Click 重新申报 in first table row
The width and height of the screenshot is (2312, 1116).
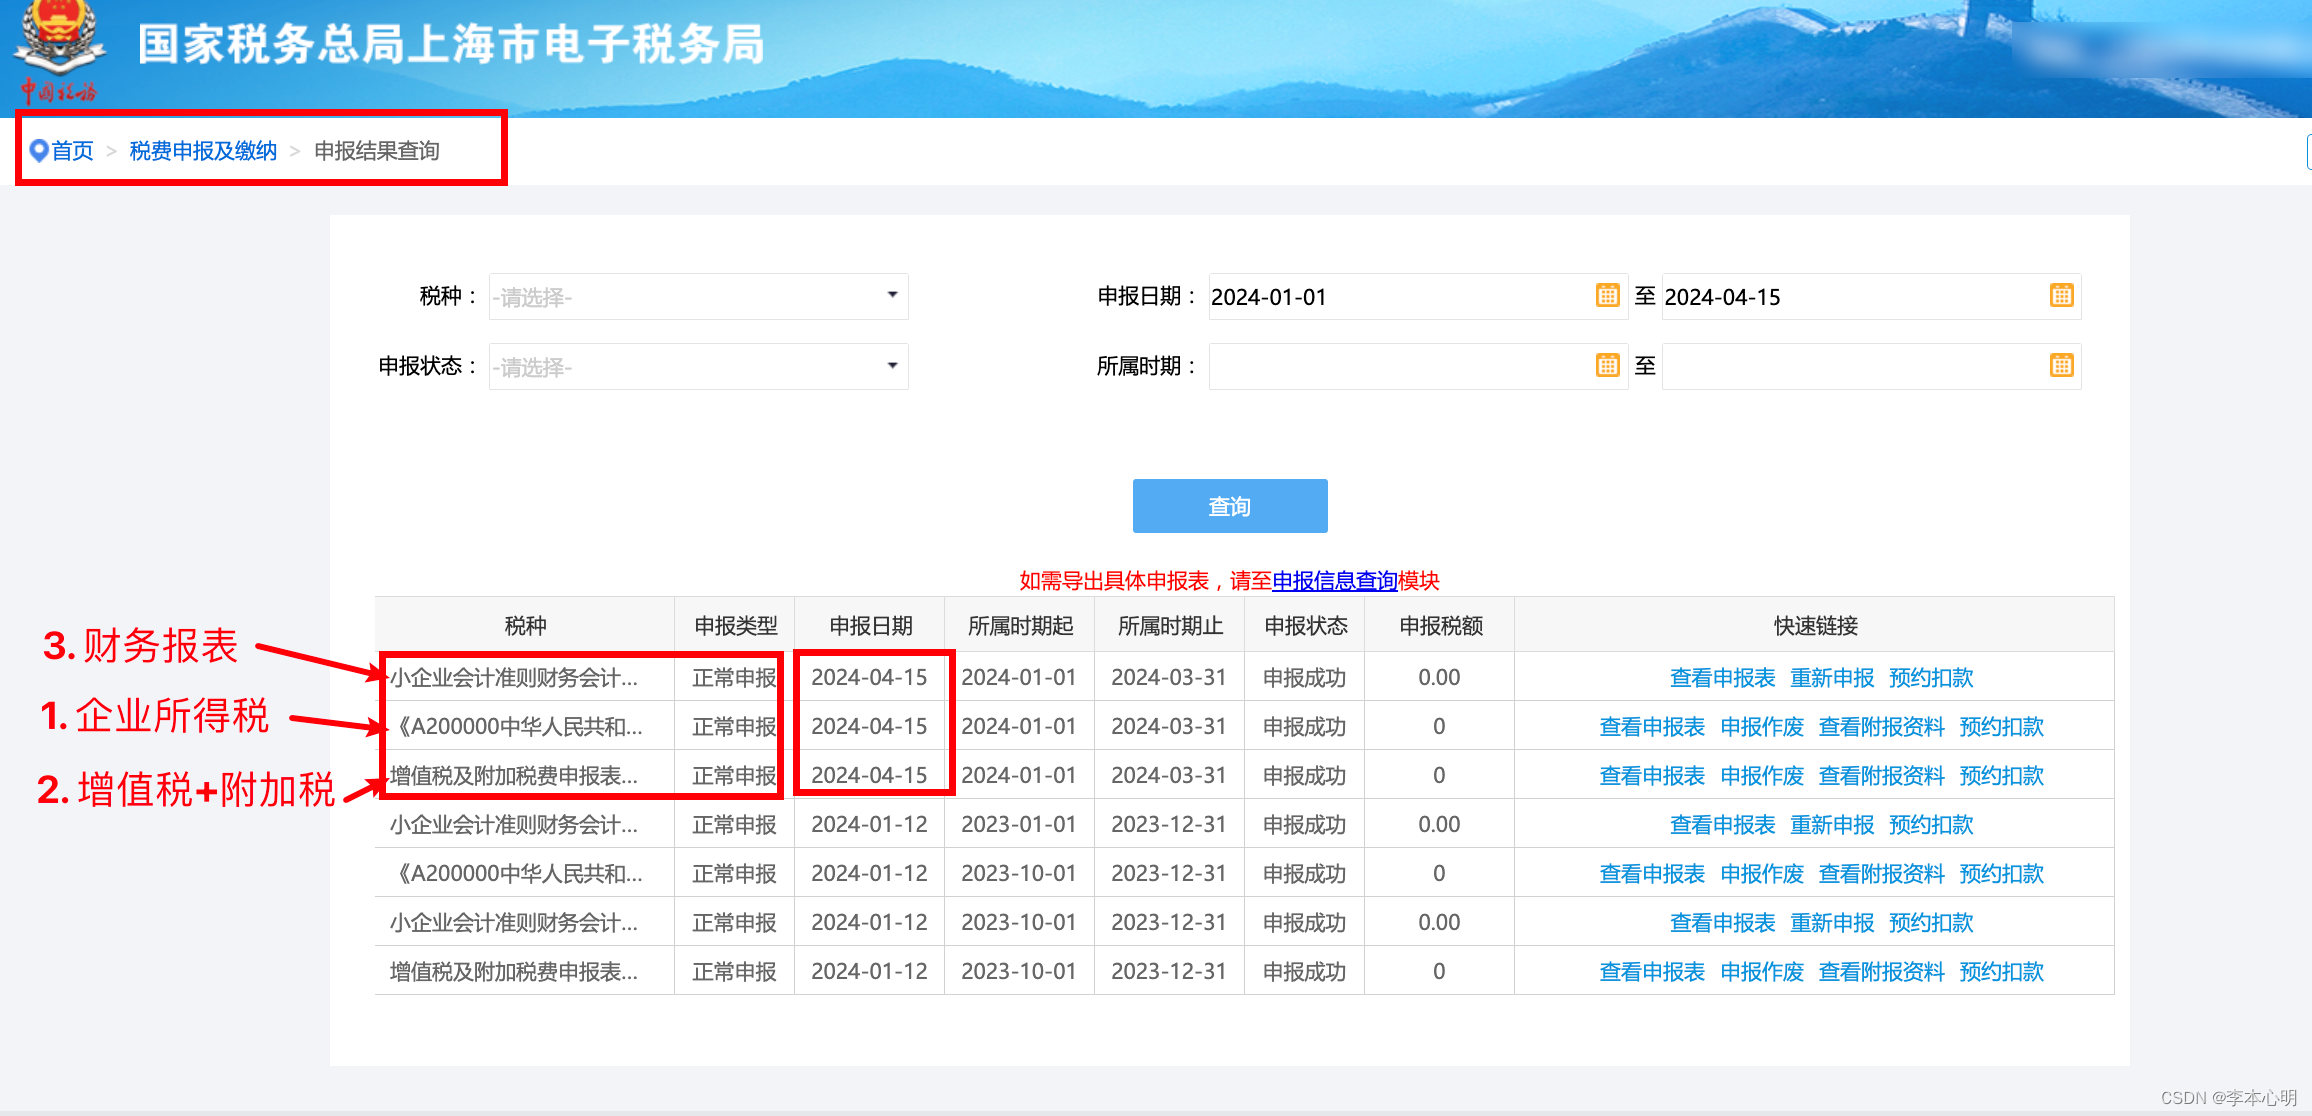[1832, 678]
